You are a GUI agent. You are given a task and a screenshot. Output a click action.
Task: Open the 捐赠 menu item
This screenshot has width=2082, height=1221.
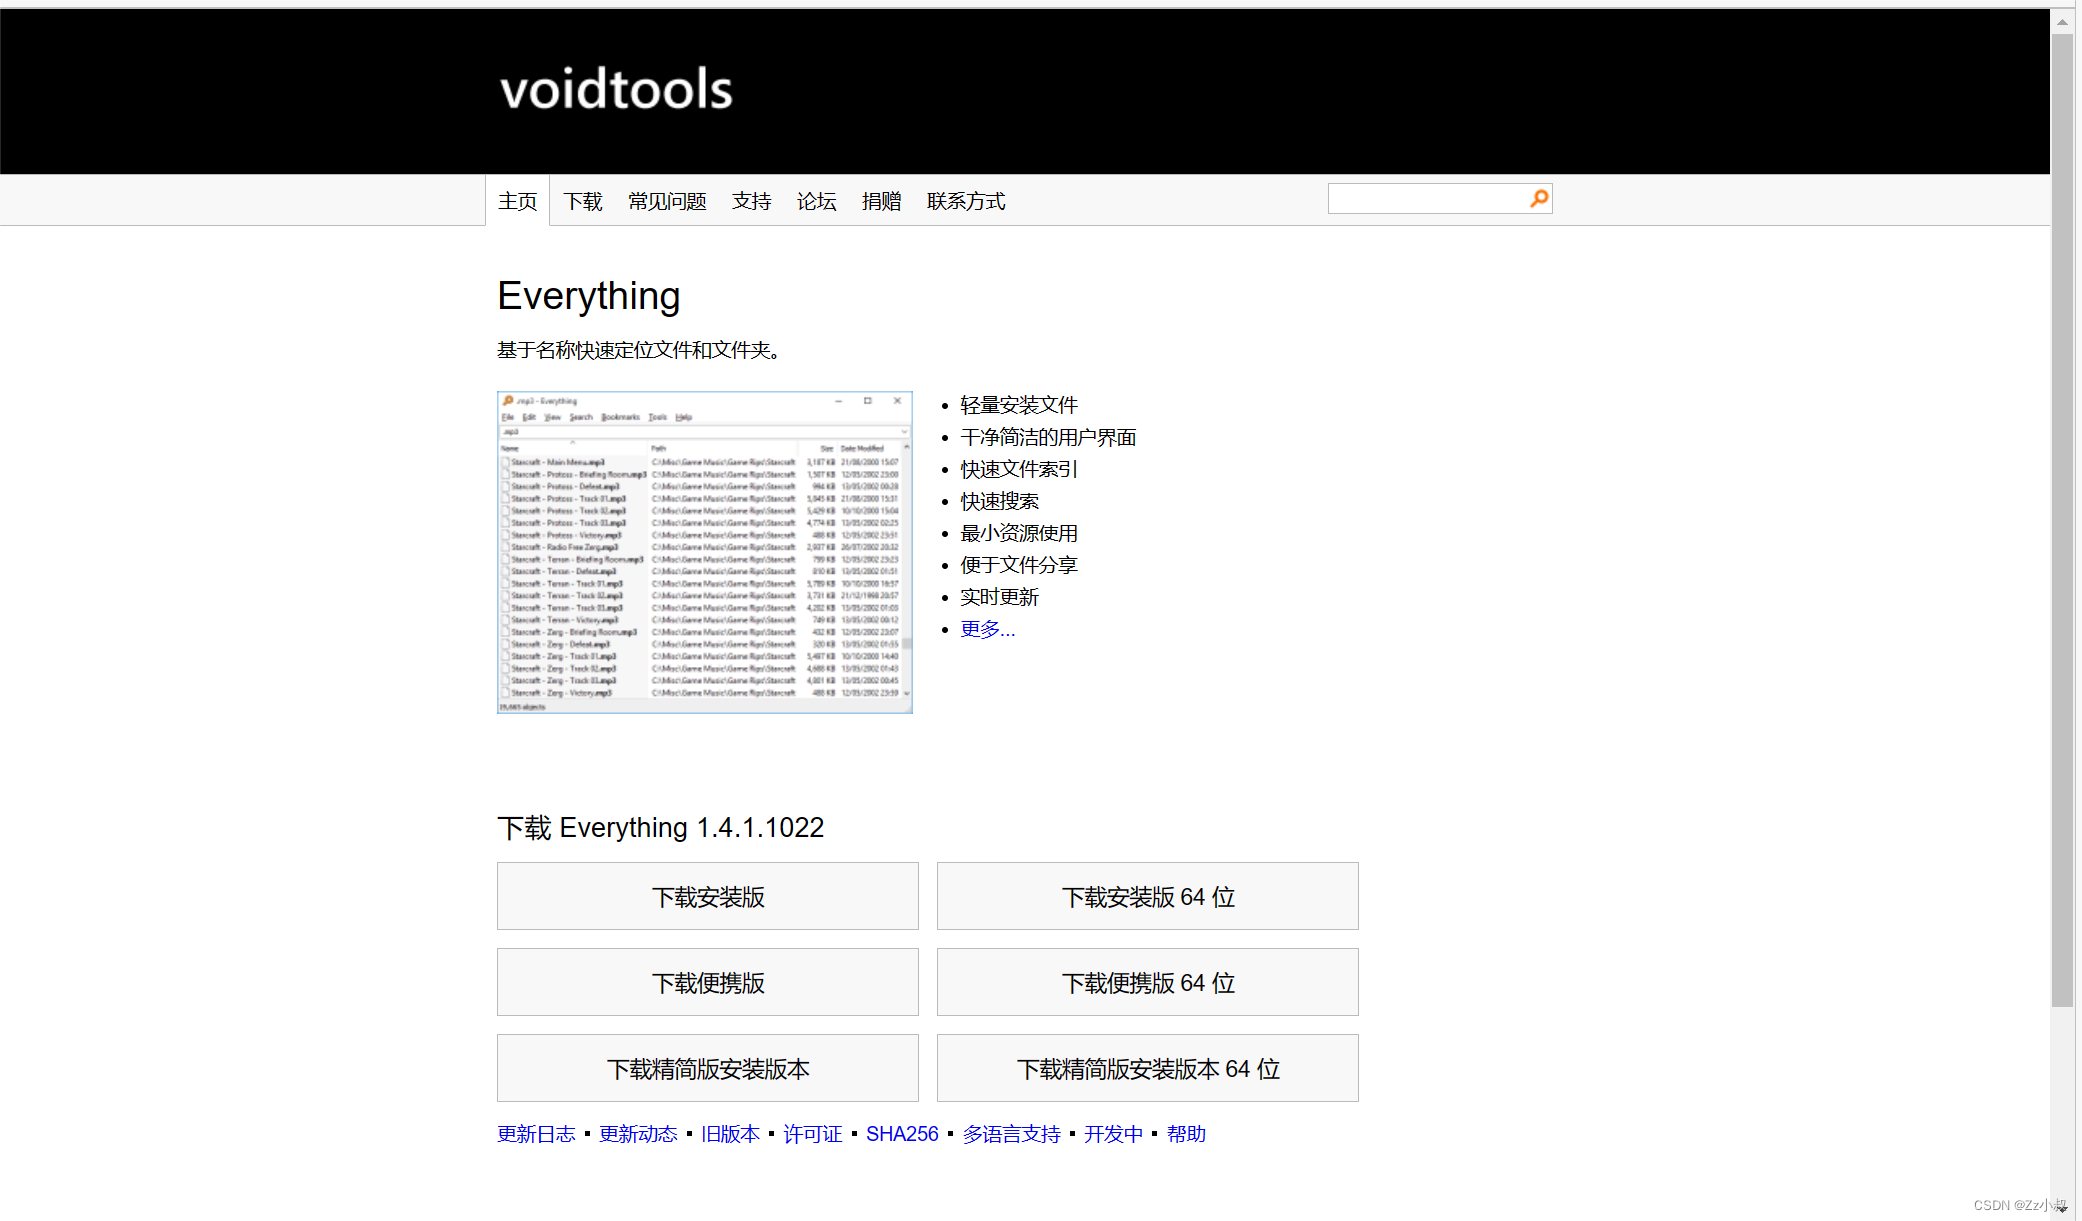[x=881, y=201]
